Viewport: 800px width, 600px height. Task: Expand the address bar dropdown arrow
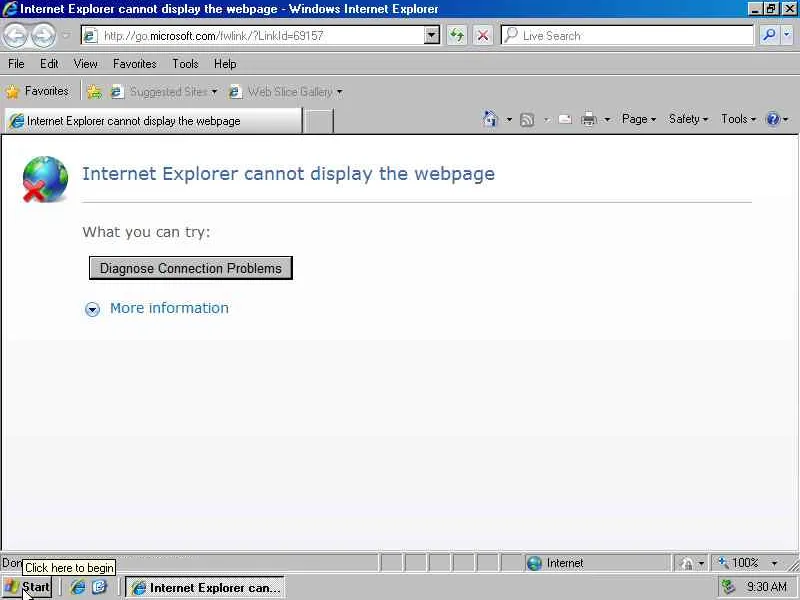point(432,36)
